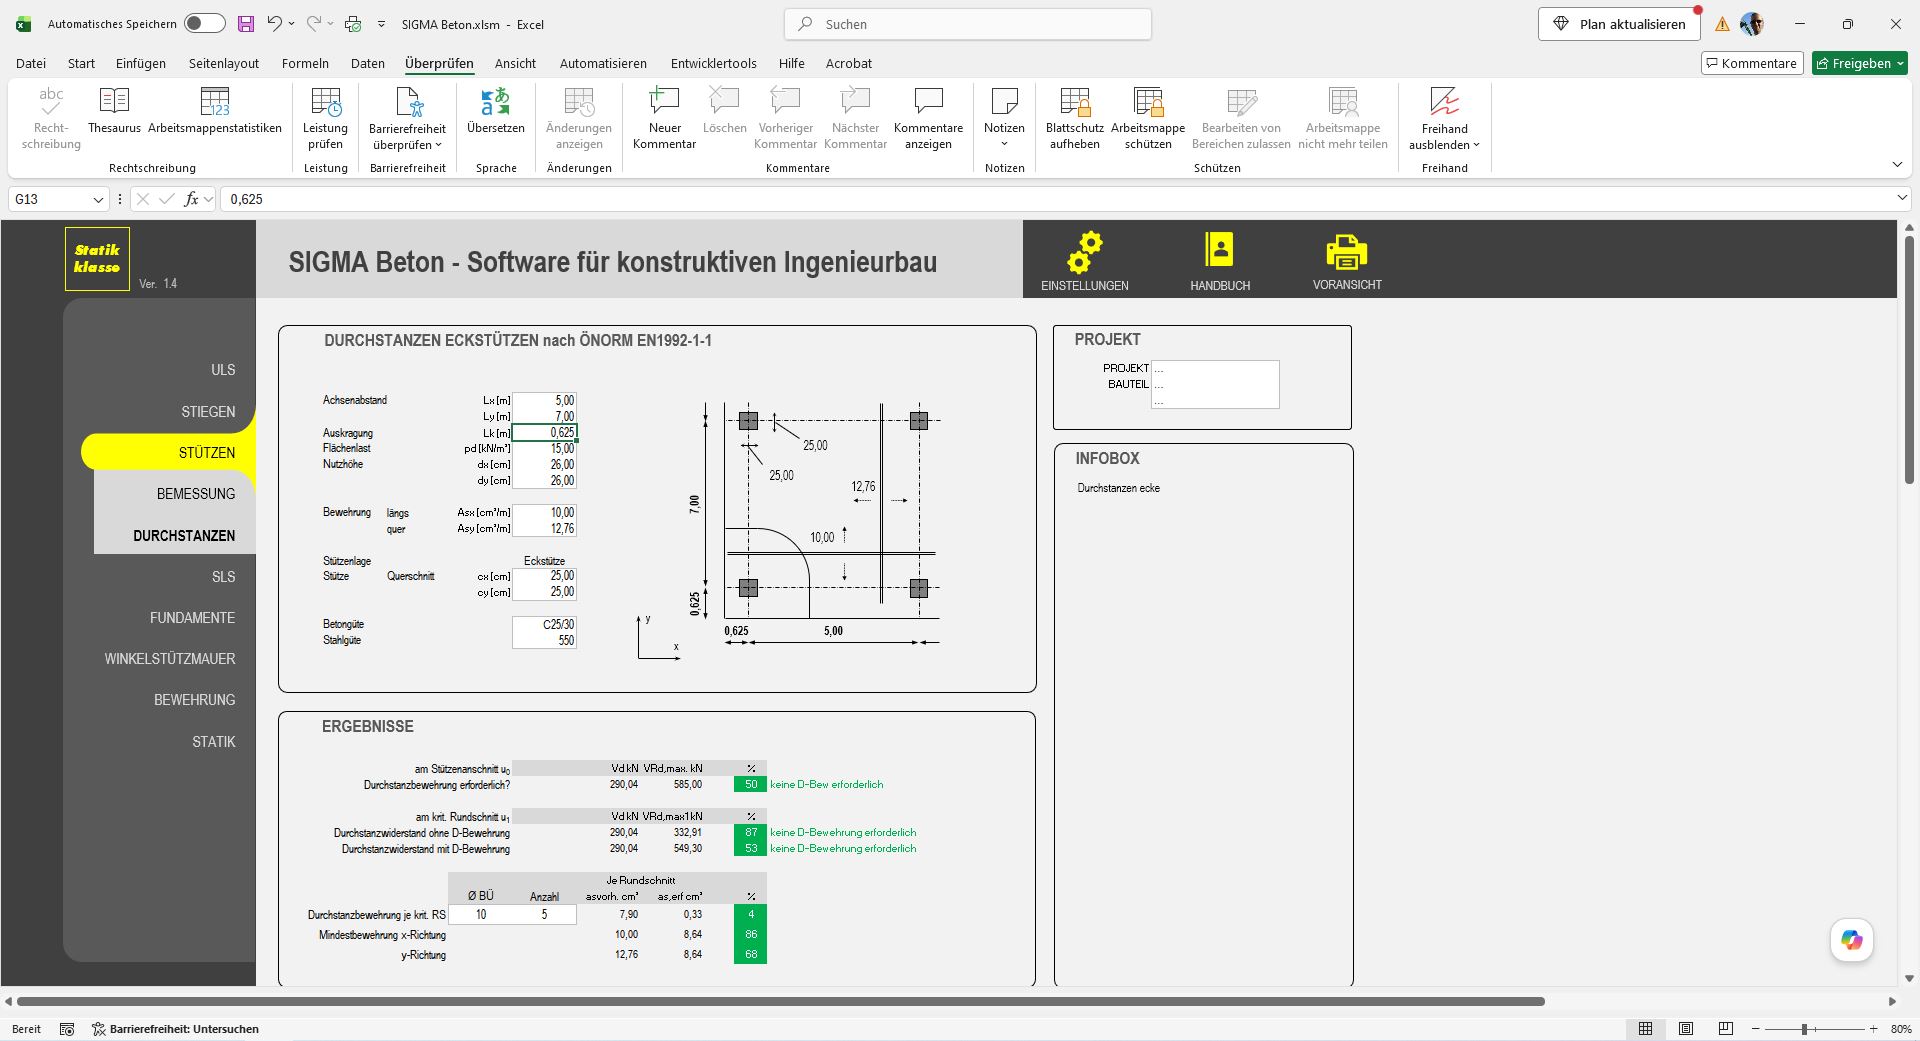Switch to Page Layout view icon
Image resolution: width=1920 pixels, height=1041 pixels.
[1686, 1028]
